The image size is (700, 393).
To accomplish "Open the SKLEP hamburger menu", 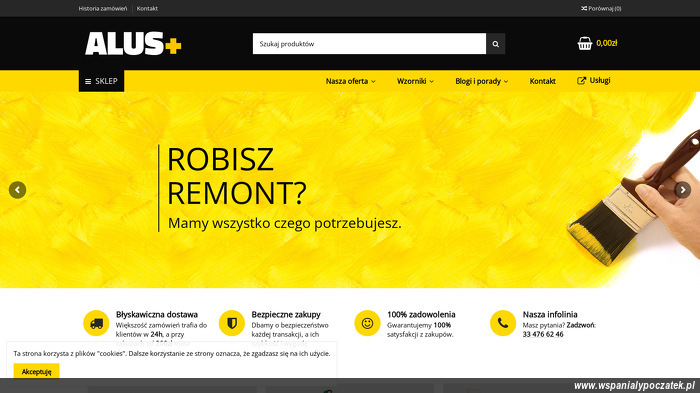I will (x=101, y=81).
